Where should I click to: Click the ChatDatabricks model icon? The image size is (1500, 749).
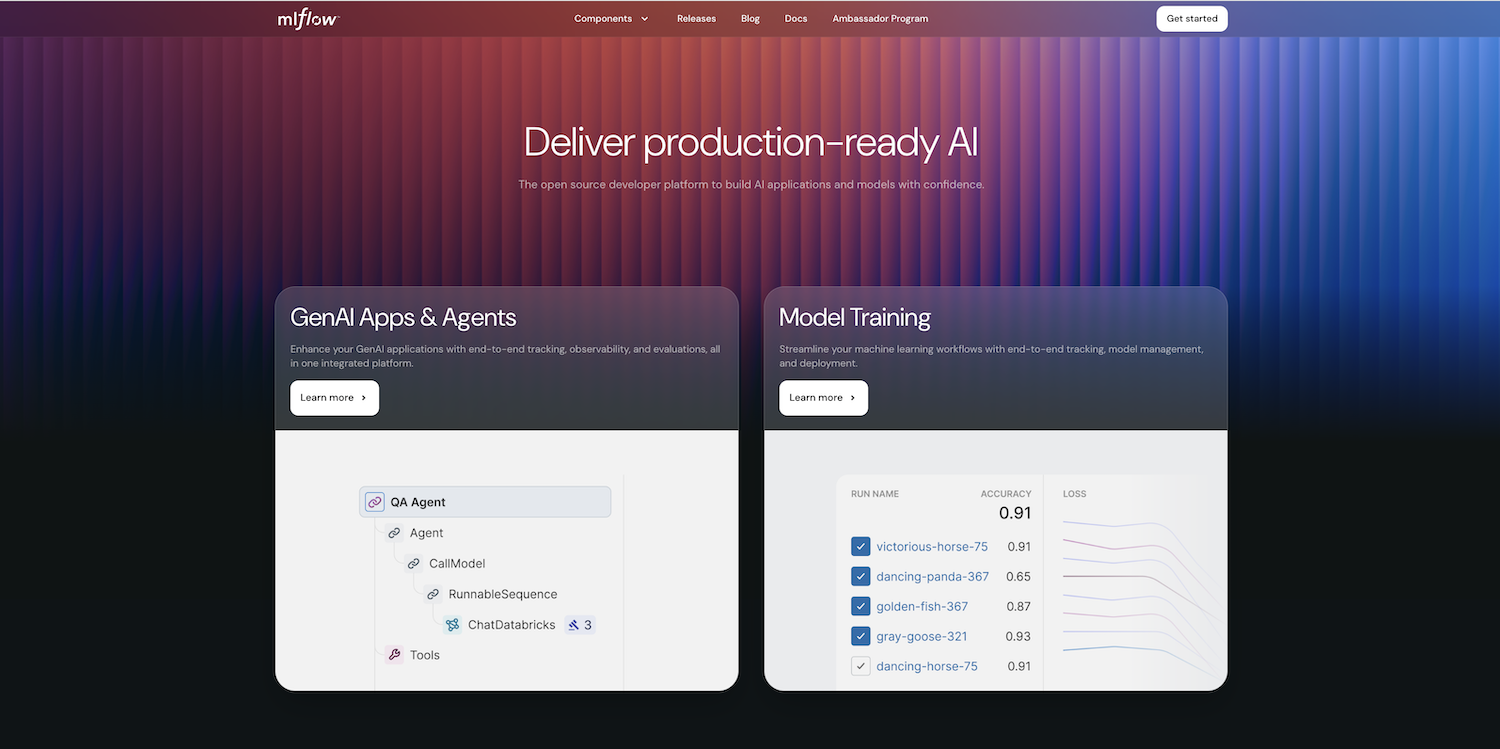pyautogui.click(x=452, y=625)
